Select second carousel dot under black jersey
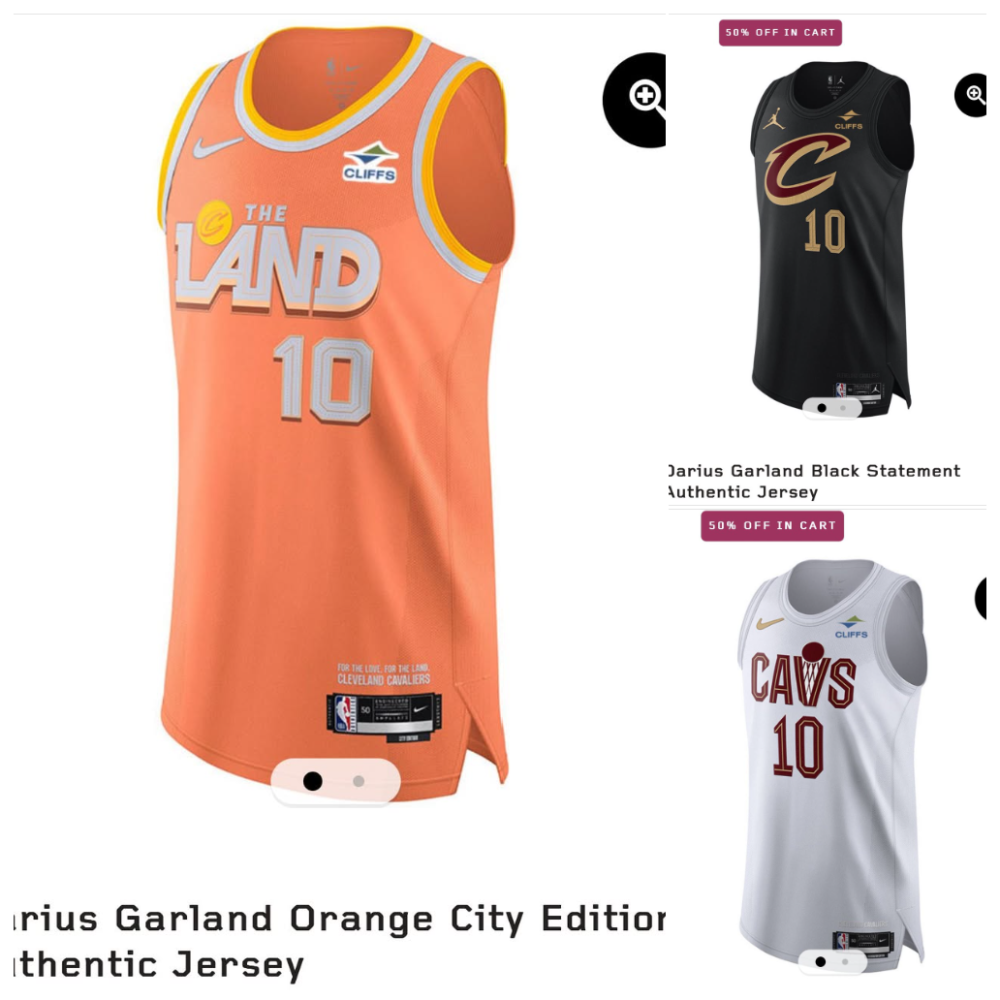This screenshot has height=1000, width=1000. click(x=843, y=408)
